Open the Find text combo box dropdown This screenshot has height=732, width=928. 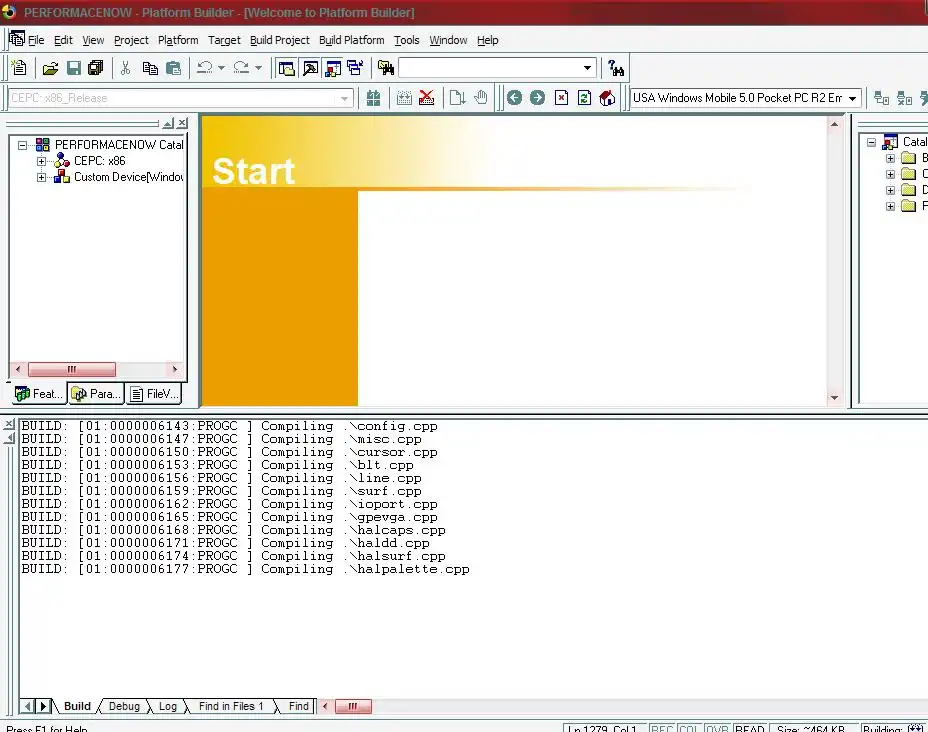(x=587, y=68)
